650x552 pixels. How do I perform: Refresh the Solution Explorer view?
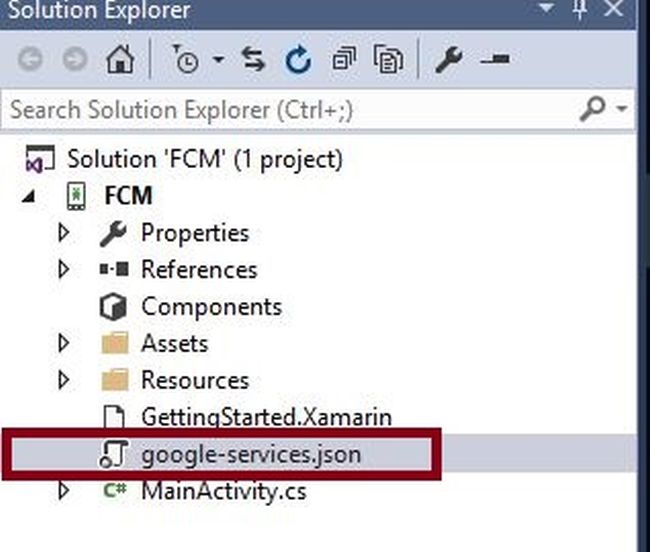(298, 60)
